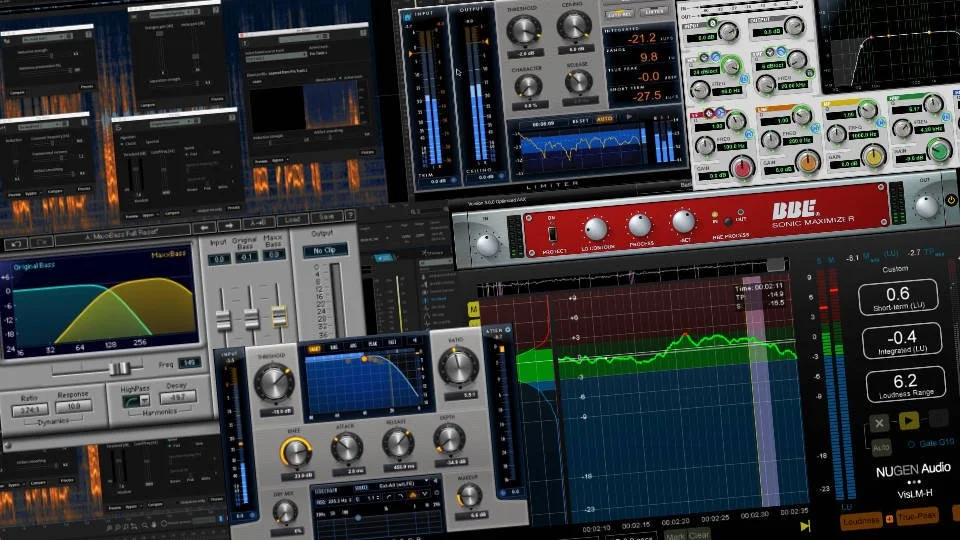Click the MaxxBass undo arrow button
Viewport: 960px width, 540px height.
pos(16,244)
